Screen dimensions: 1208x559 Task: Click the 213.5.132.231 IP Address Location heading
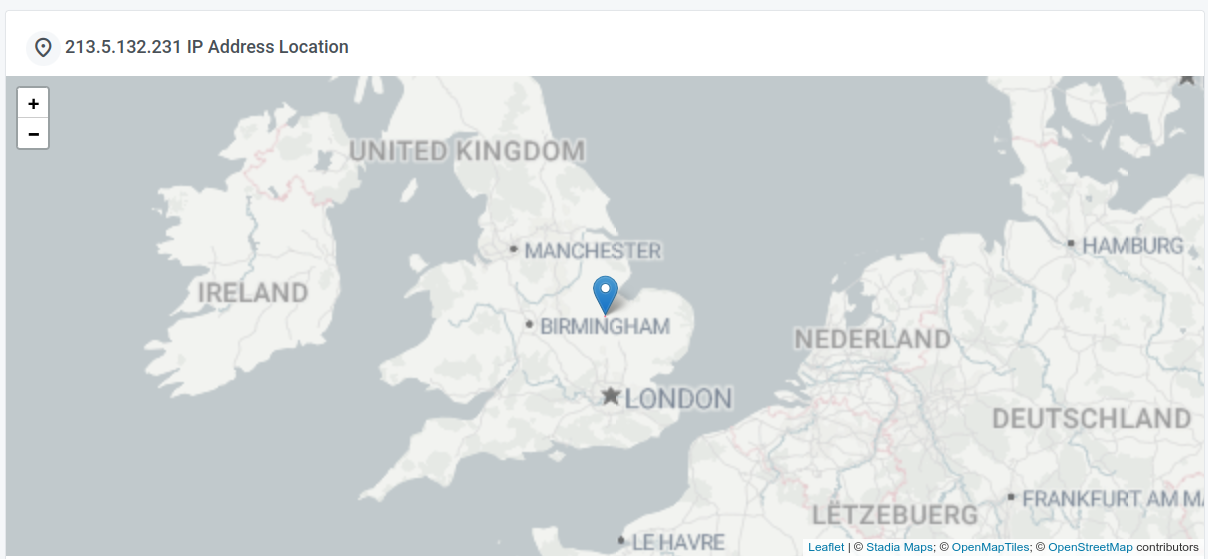pos(207,47)
